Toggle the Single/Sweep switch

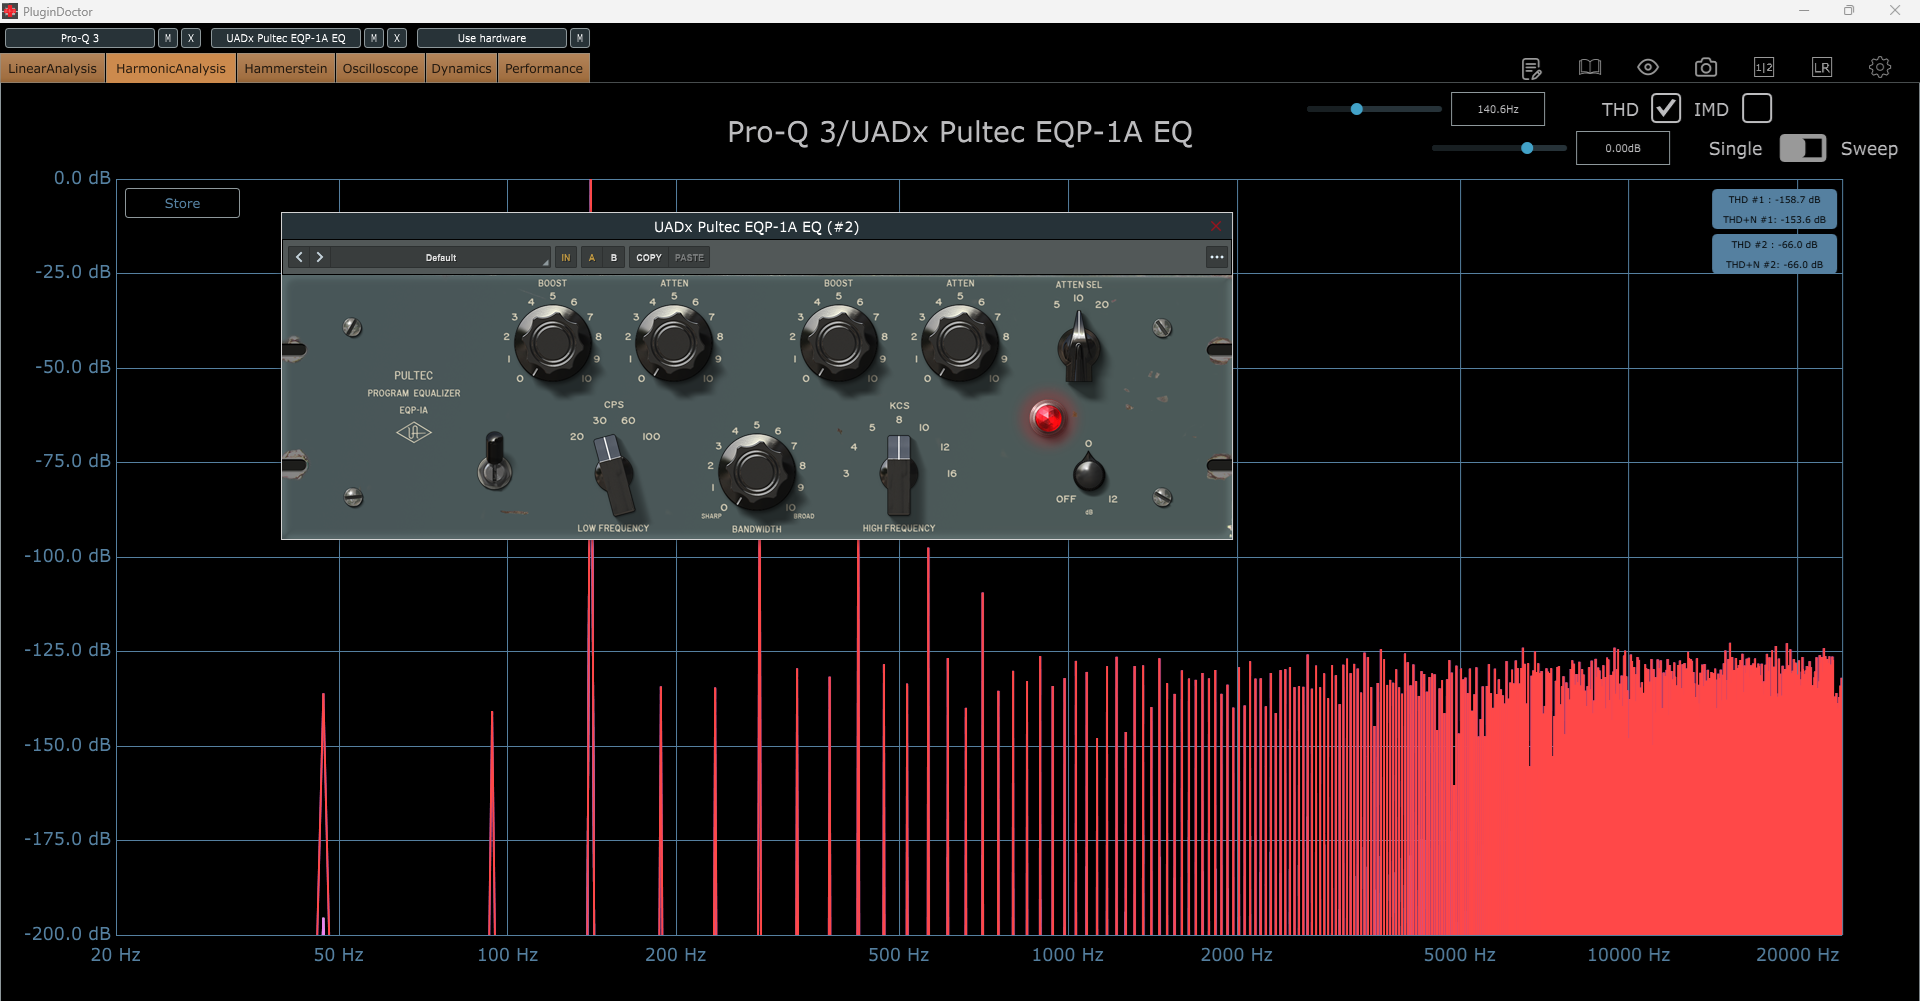coord(1803,148)
